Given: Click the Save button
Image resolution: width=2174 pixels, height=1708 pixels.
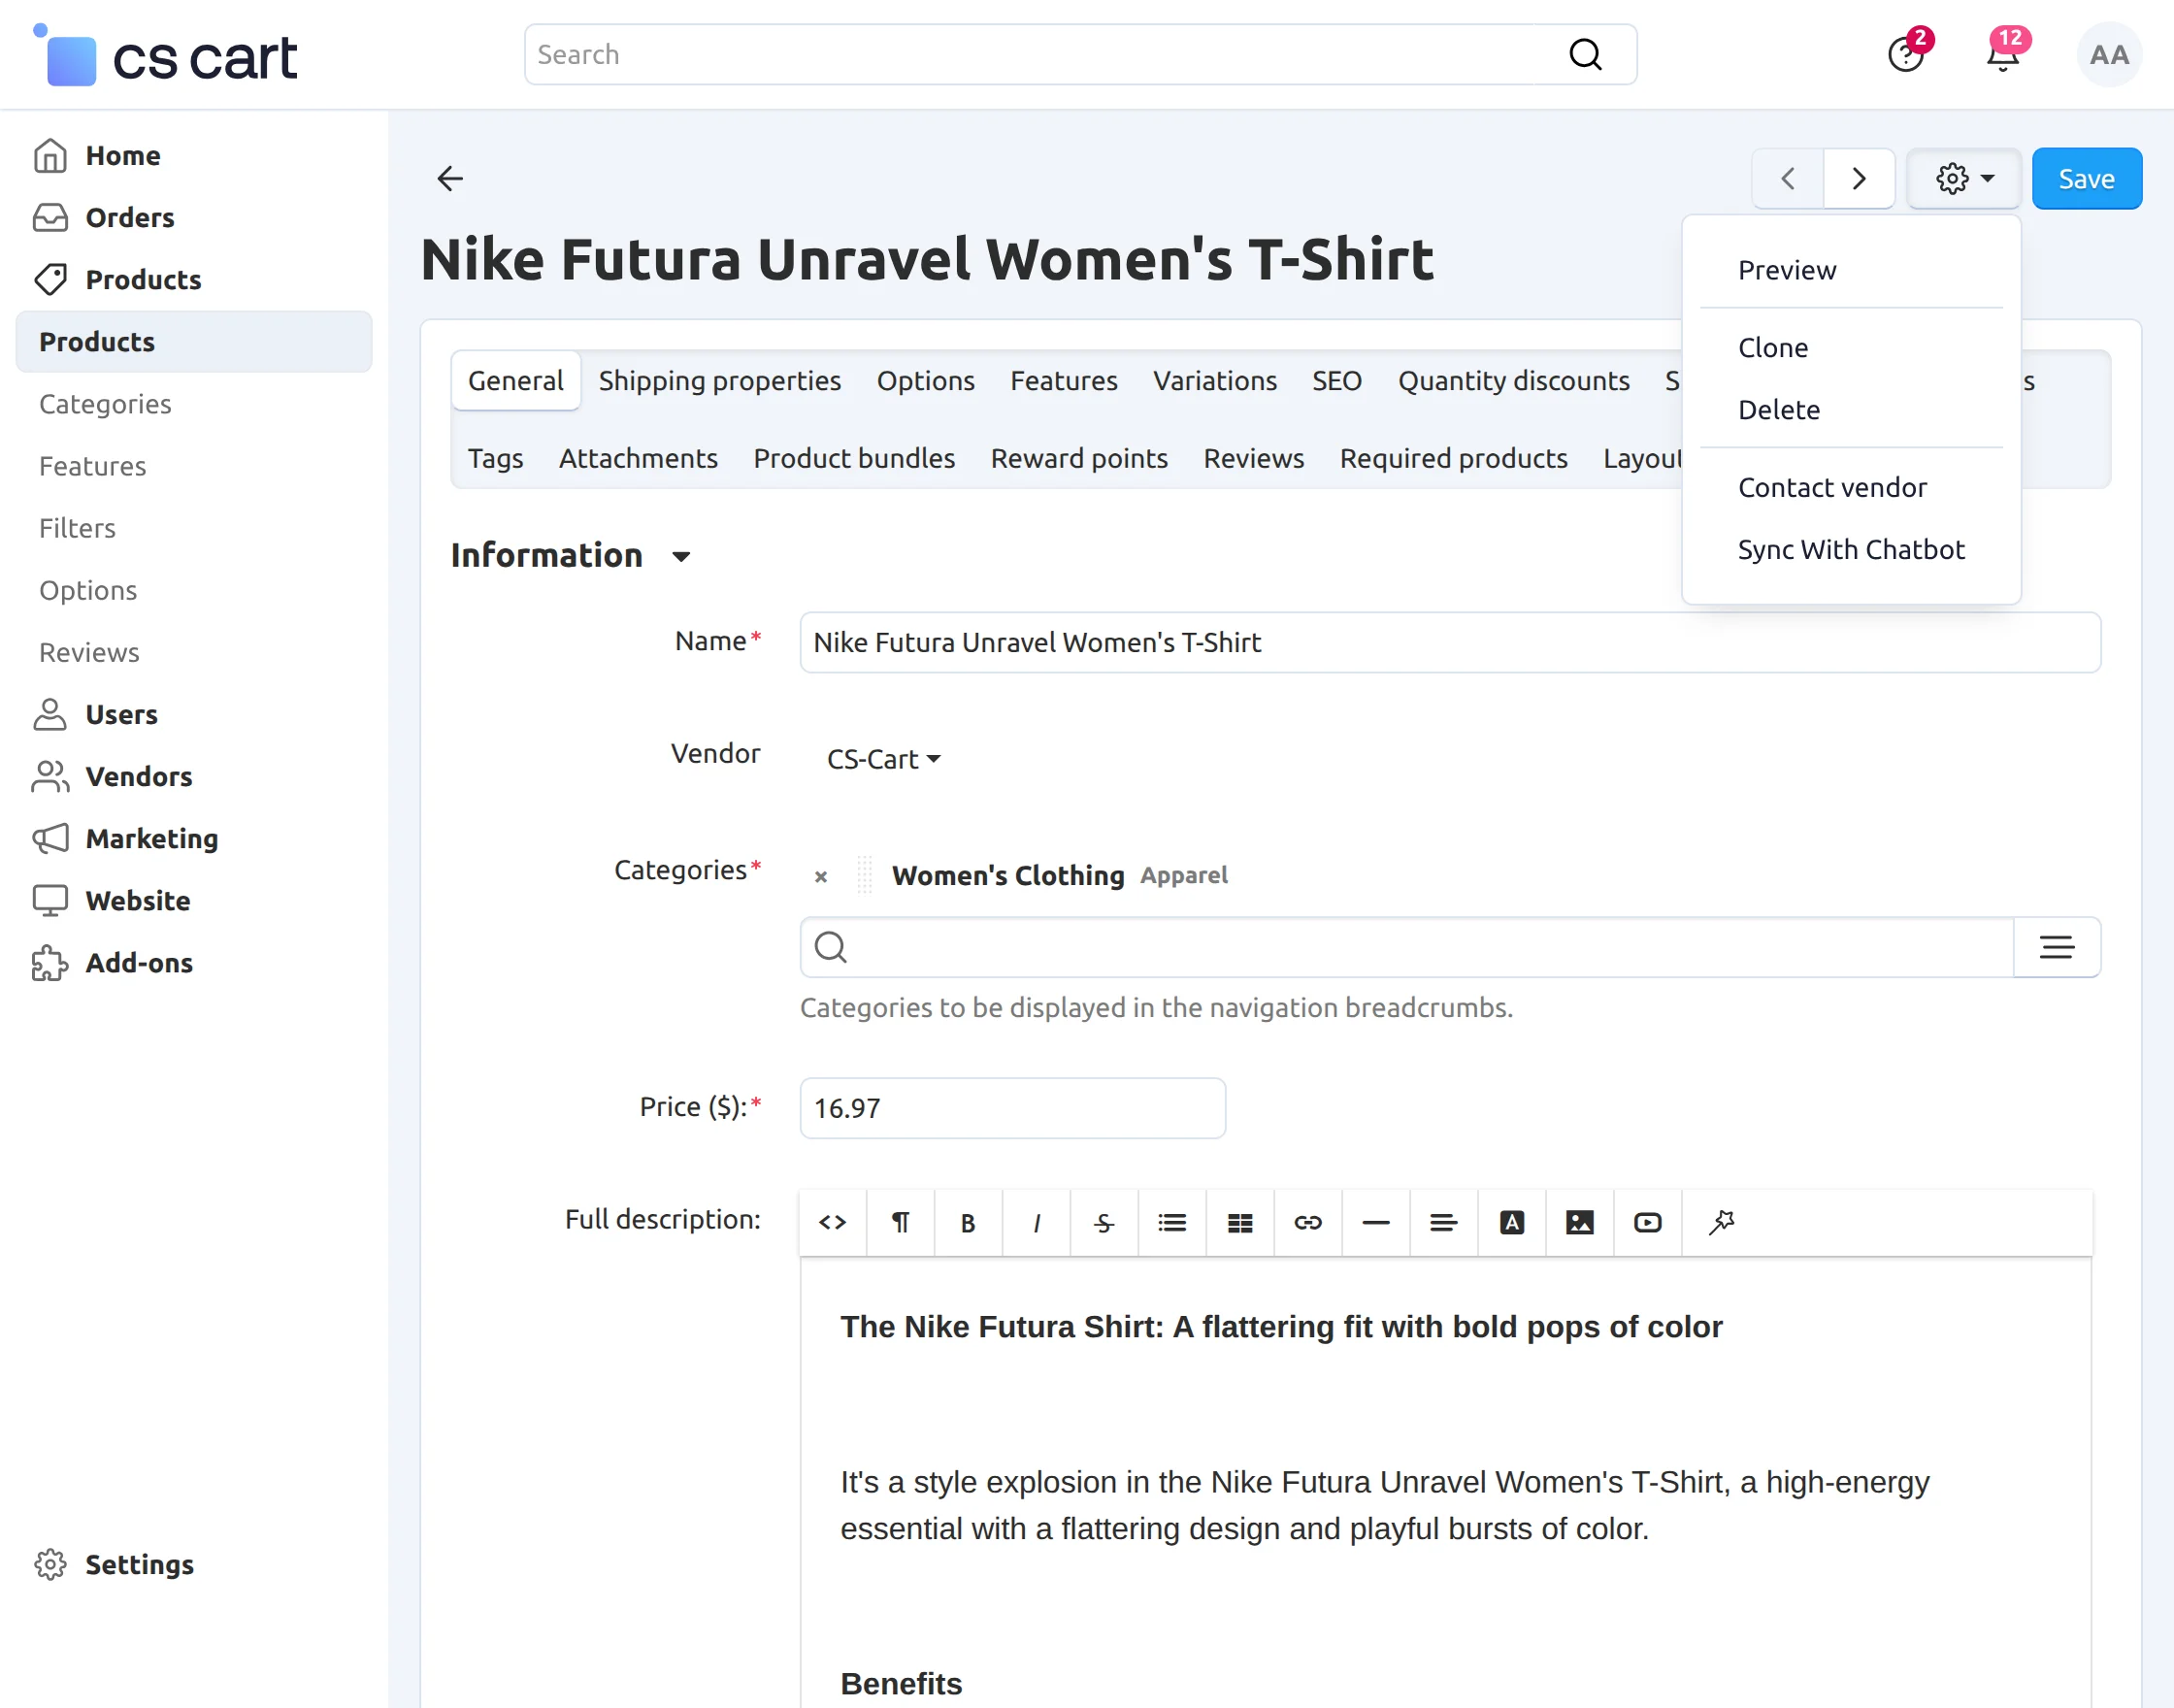Looking at the screenshot, I should click(x=2085, y=179).
